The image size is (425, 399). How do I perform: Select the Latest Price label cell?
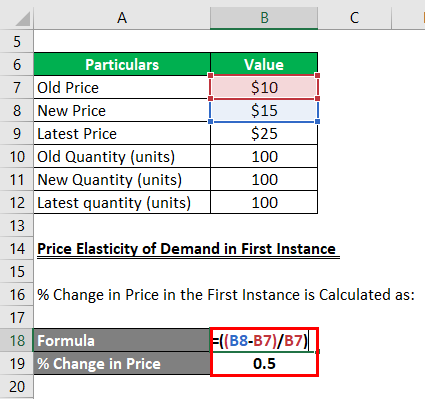(x=122, y=133)
